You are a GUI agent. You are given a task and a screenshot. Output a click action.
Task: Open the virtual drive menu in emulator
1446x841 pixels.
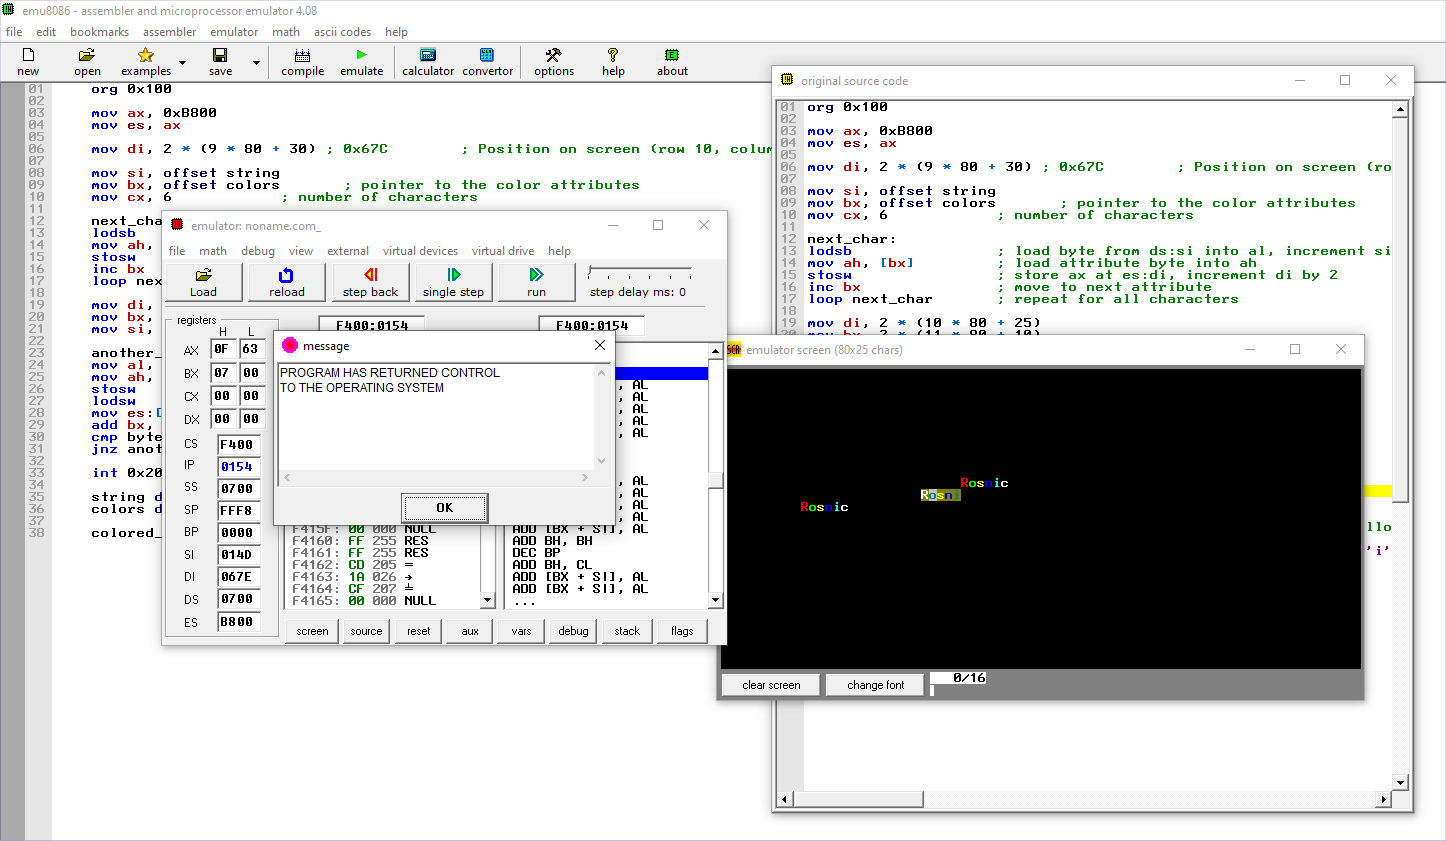click(x=503, y=251)
